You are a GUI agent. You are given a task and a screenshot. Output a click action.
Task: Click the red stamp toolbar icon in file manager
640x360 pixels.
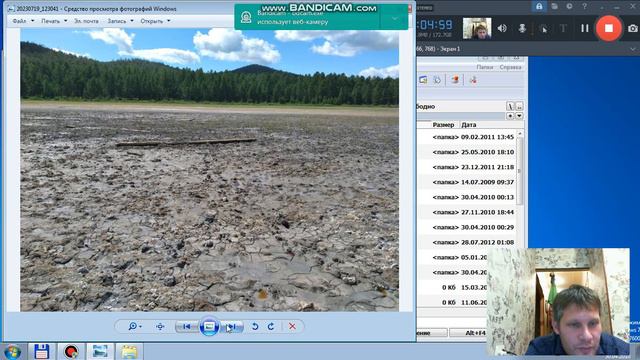[455, 80]
